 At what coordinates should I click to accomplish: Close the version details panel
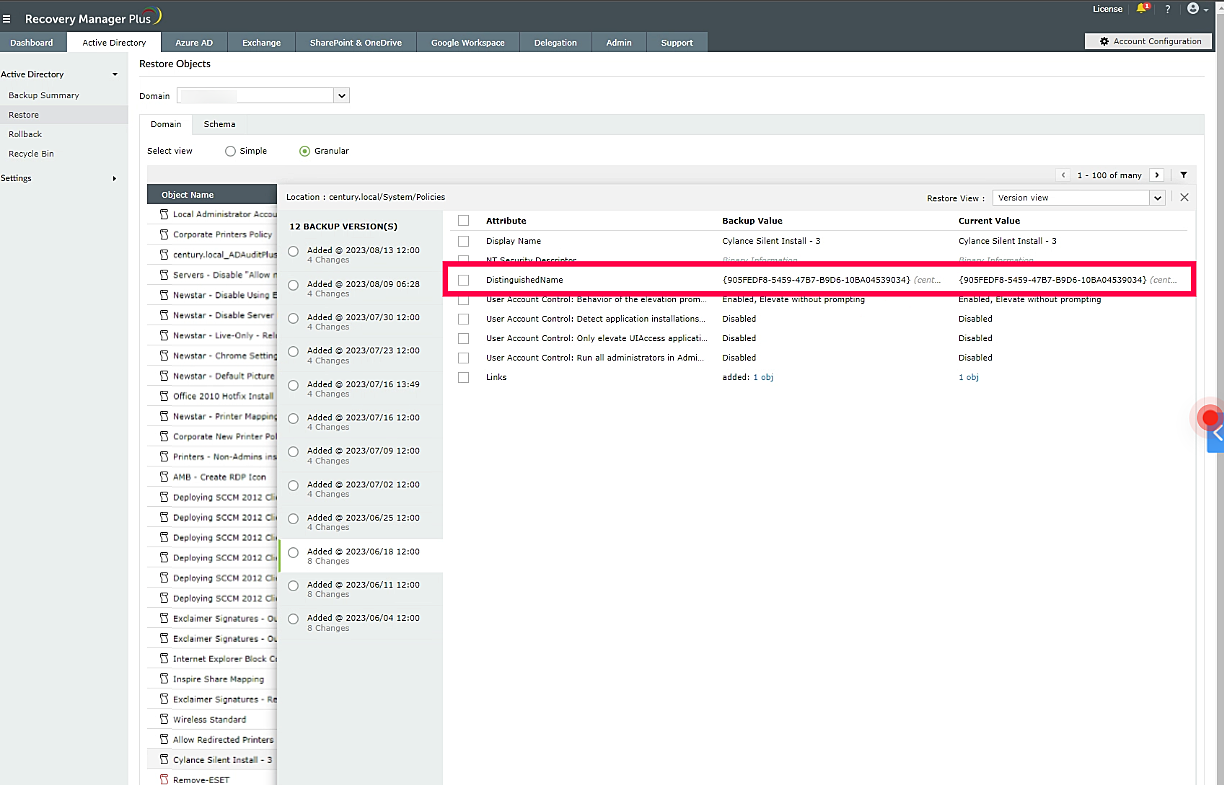1184,198
